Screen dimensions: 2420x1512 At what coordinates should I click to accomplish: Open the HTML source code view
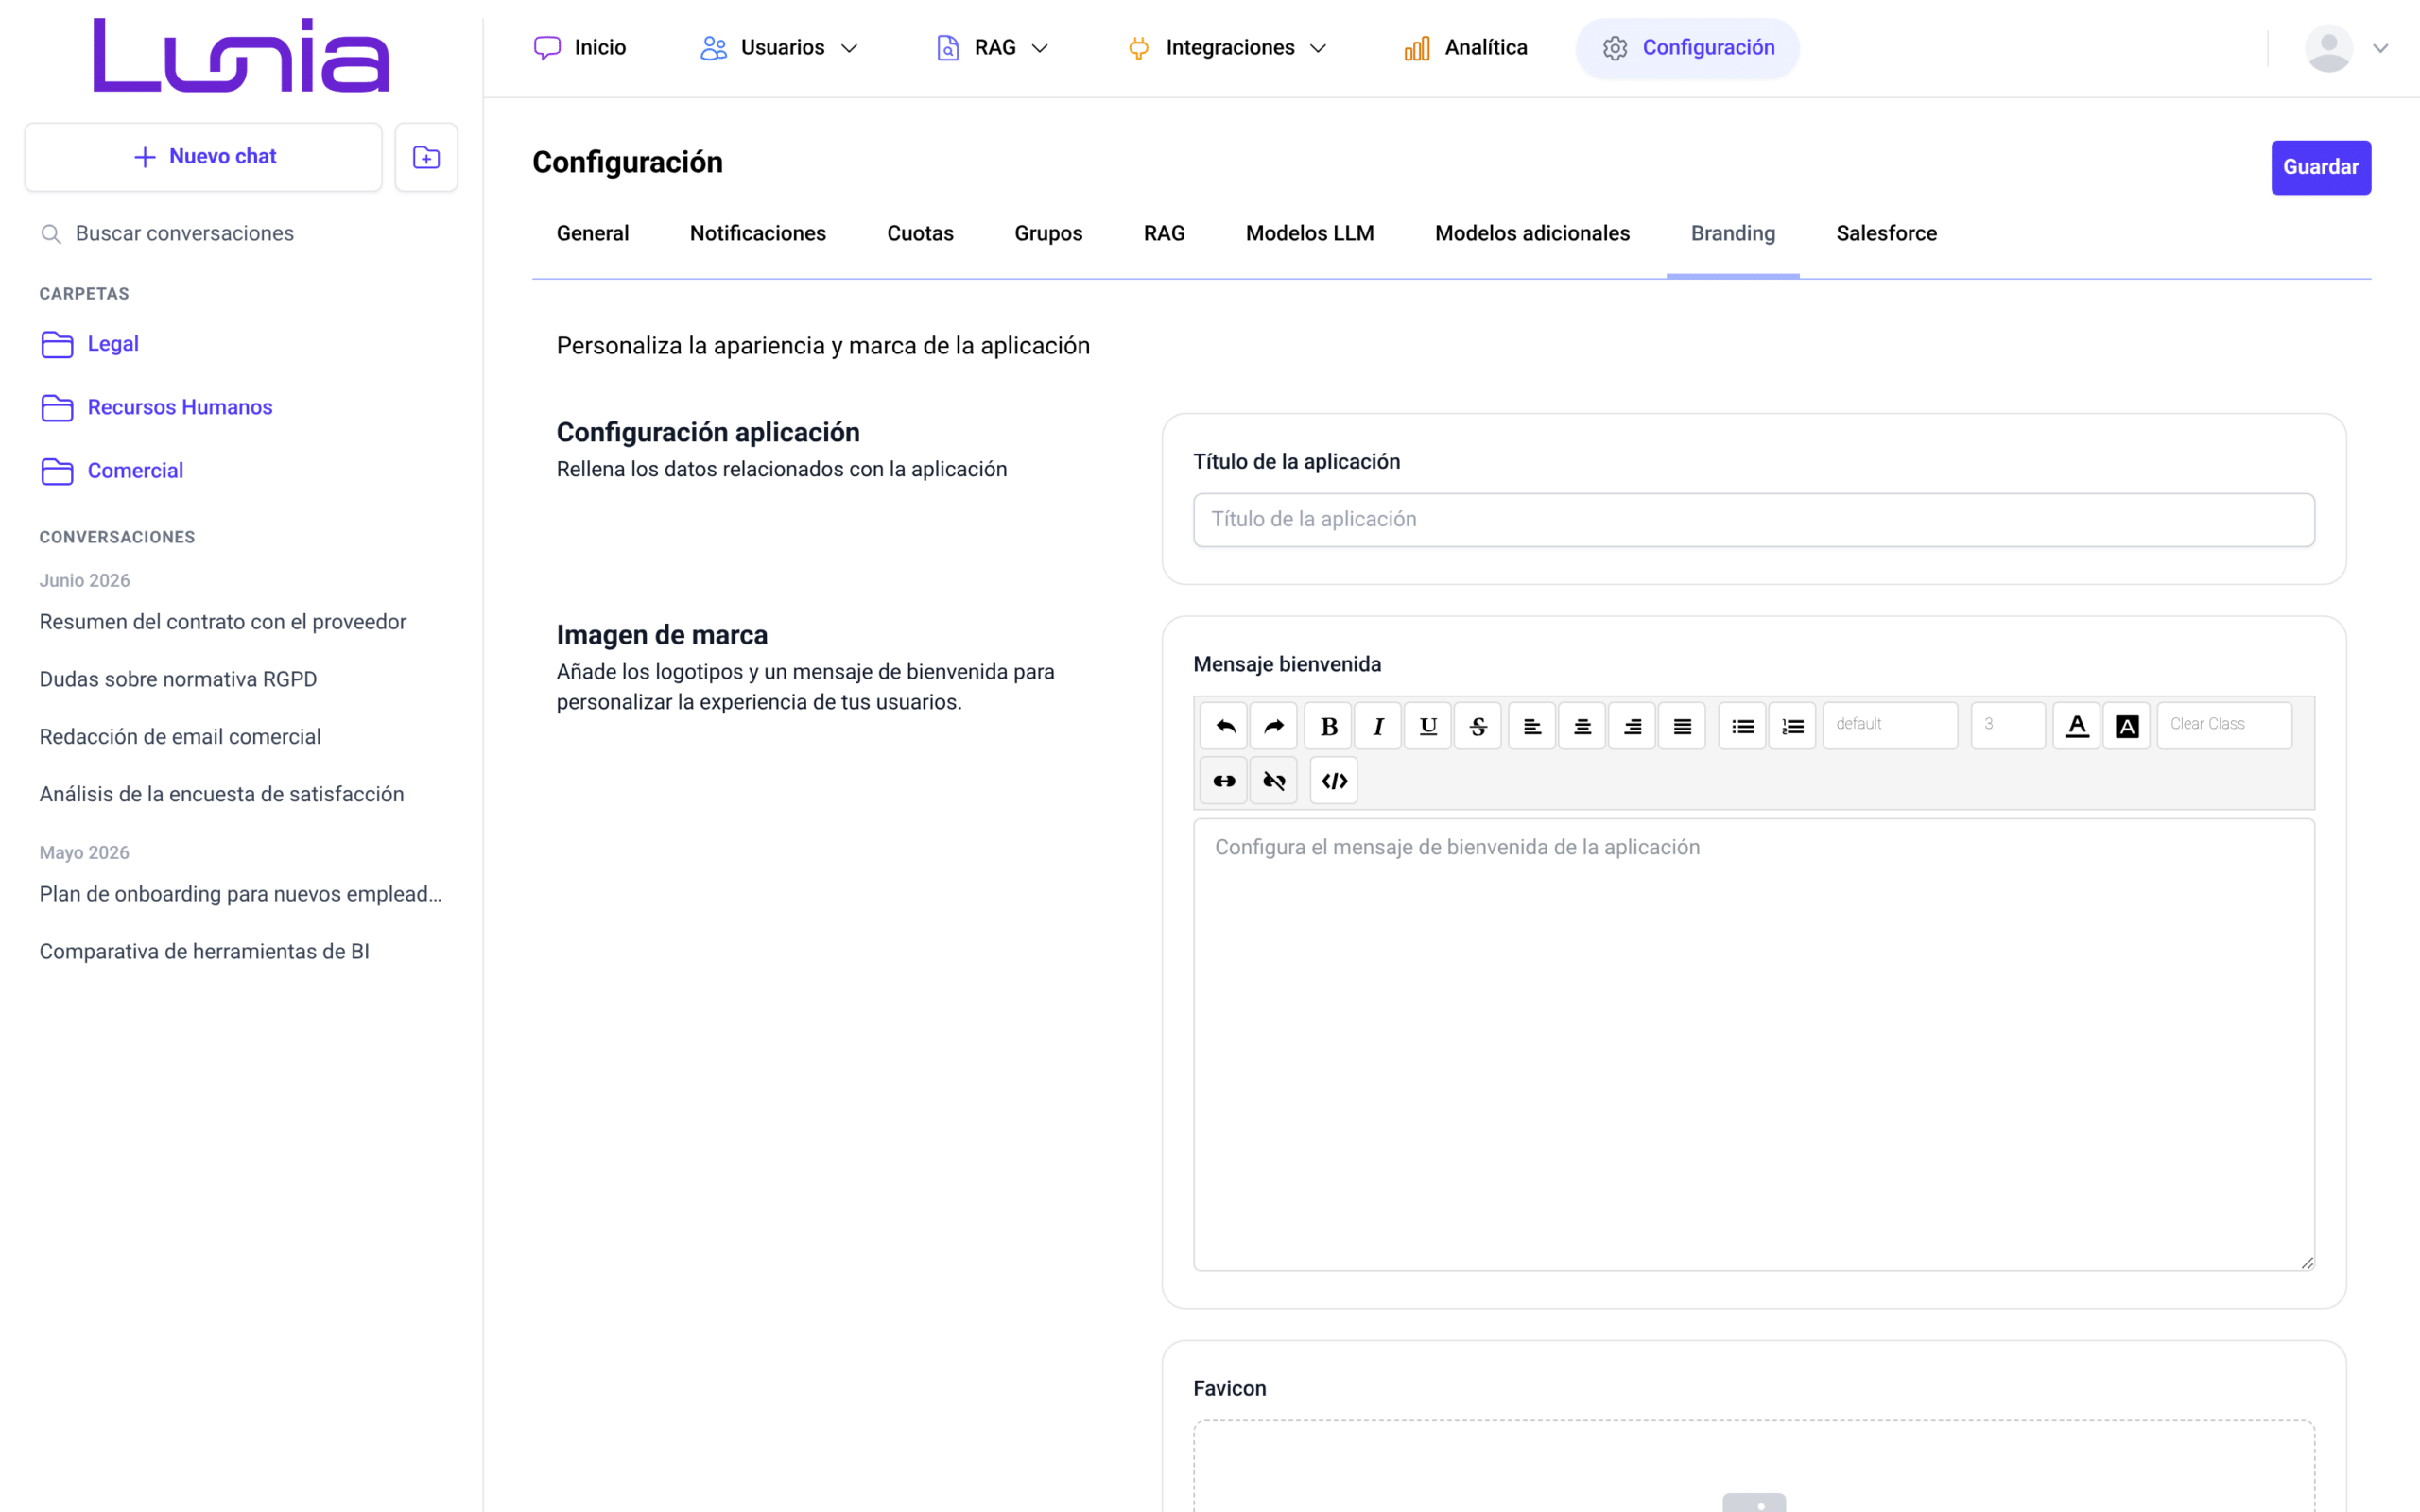[1334, 781]
